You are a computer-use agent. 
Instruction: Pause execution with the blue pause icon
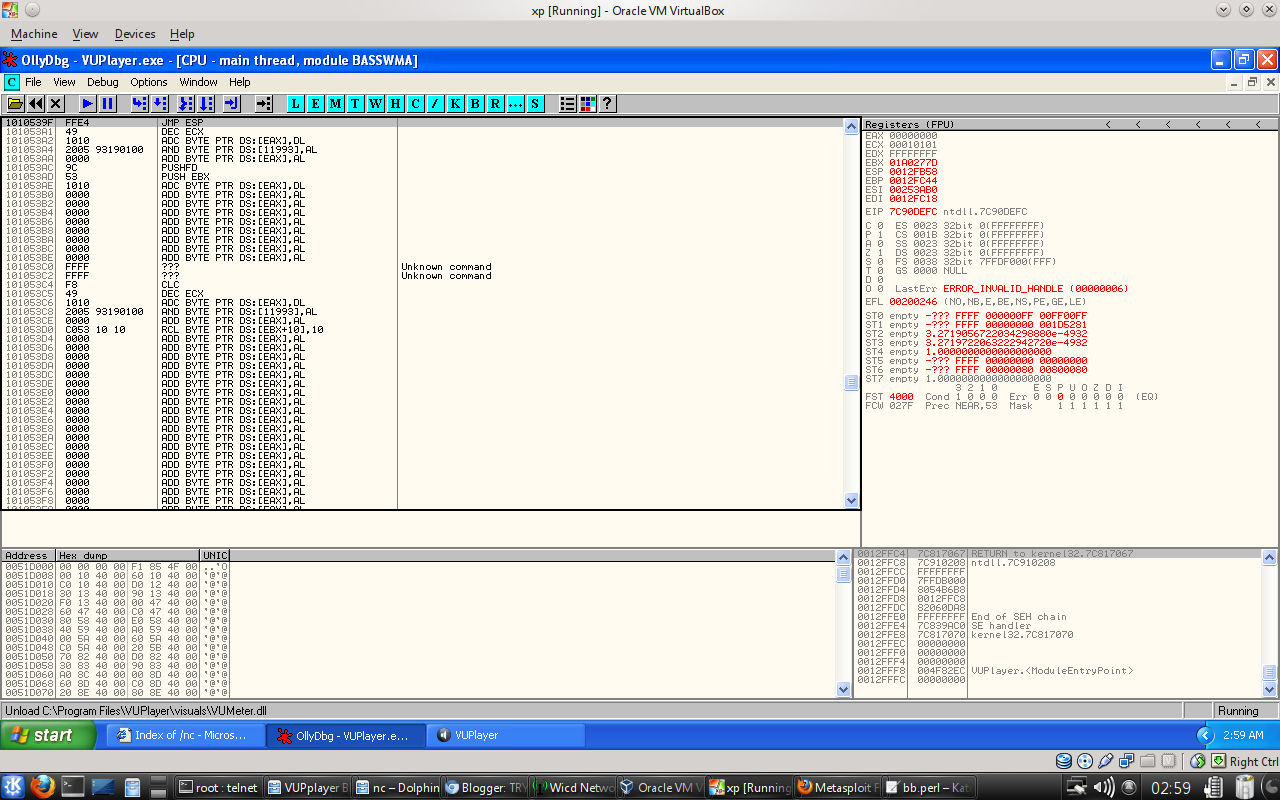click(x=108, y=103)
